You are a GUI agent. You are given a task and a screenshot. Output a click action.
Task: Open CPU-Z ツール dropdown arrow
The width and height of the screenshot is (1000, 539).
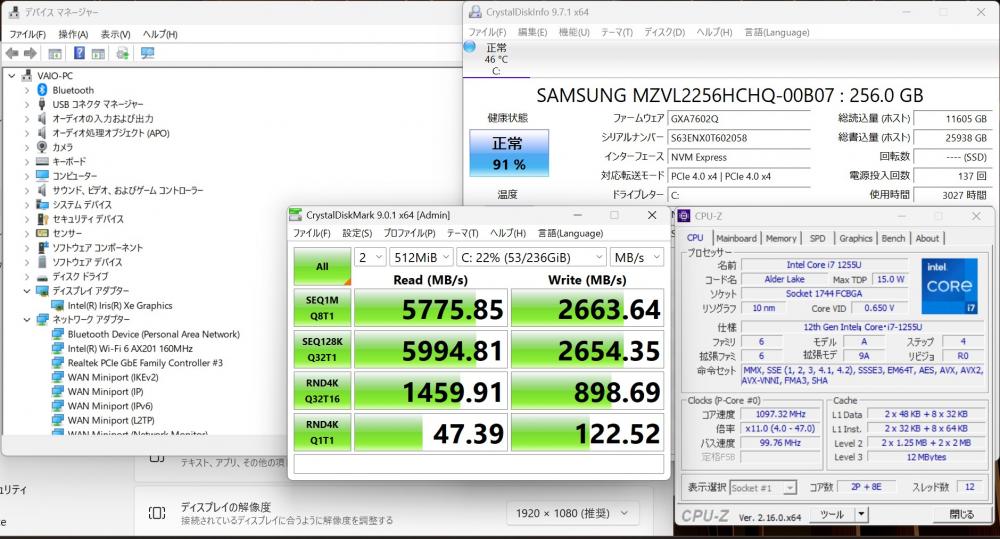[x=862, y=514]
